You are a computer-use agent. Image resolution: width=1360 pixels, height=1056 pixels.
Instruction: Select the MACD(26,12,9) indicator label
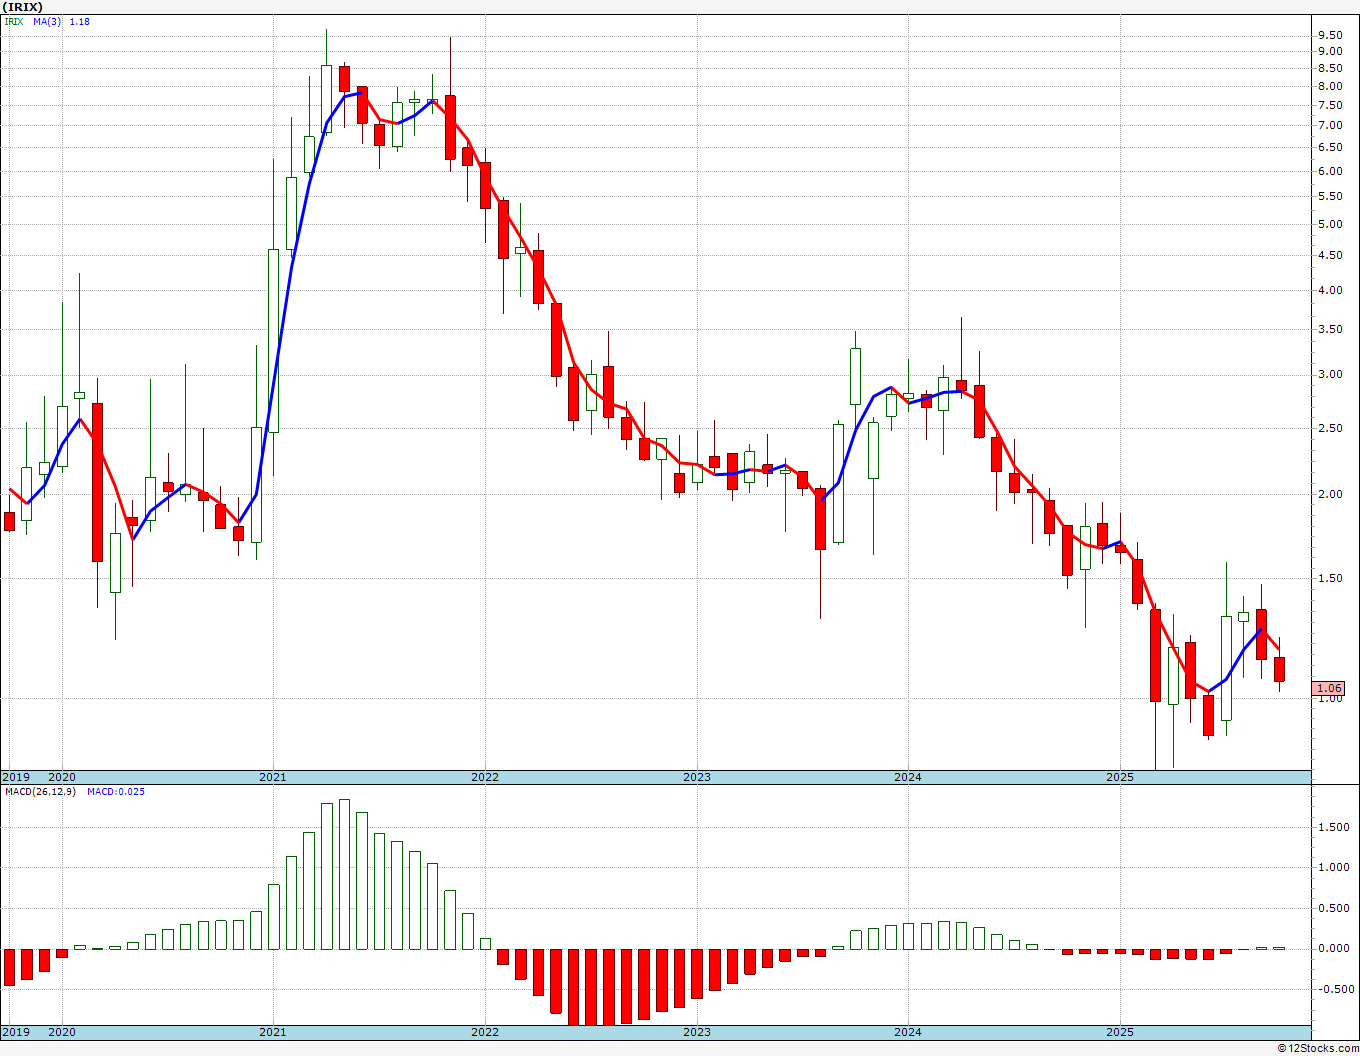40,792
